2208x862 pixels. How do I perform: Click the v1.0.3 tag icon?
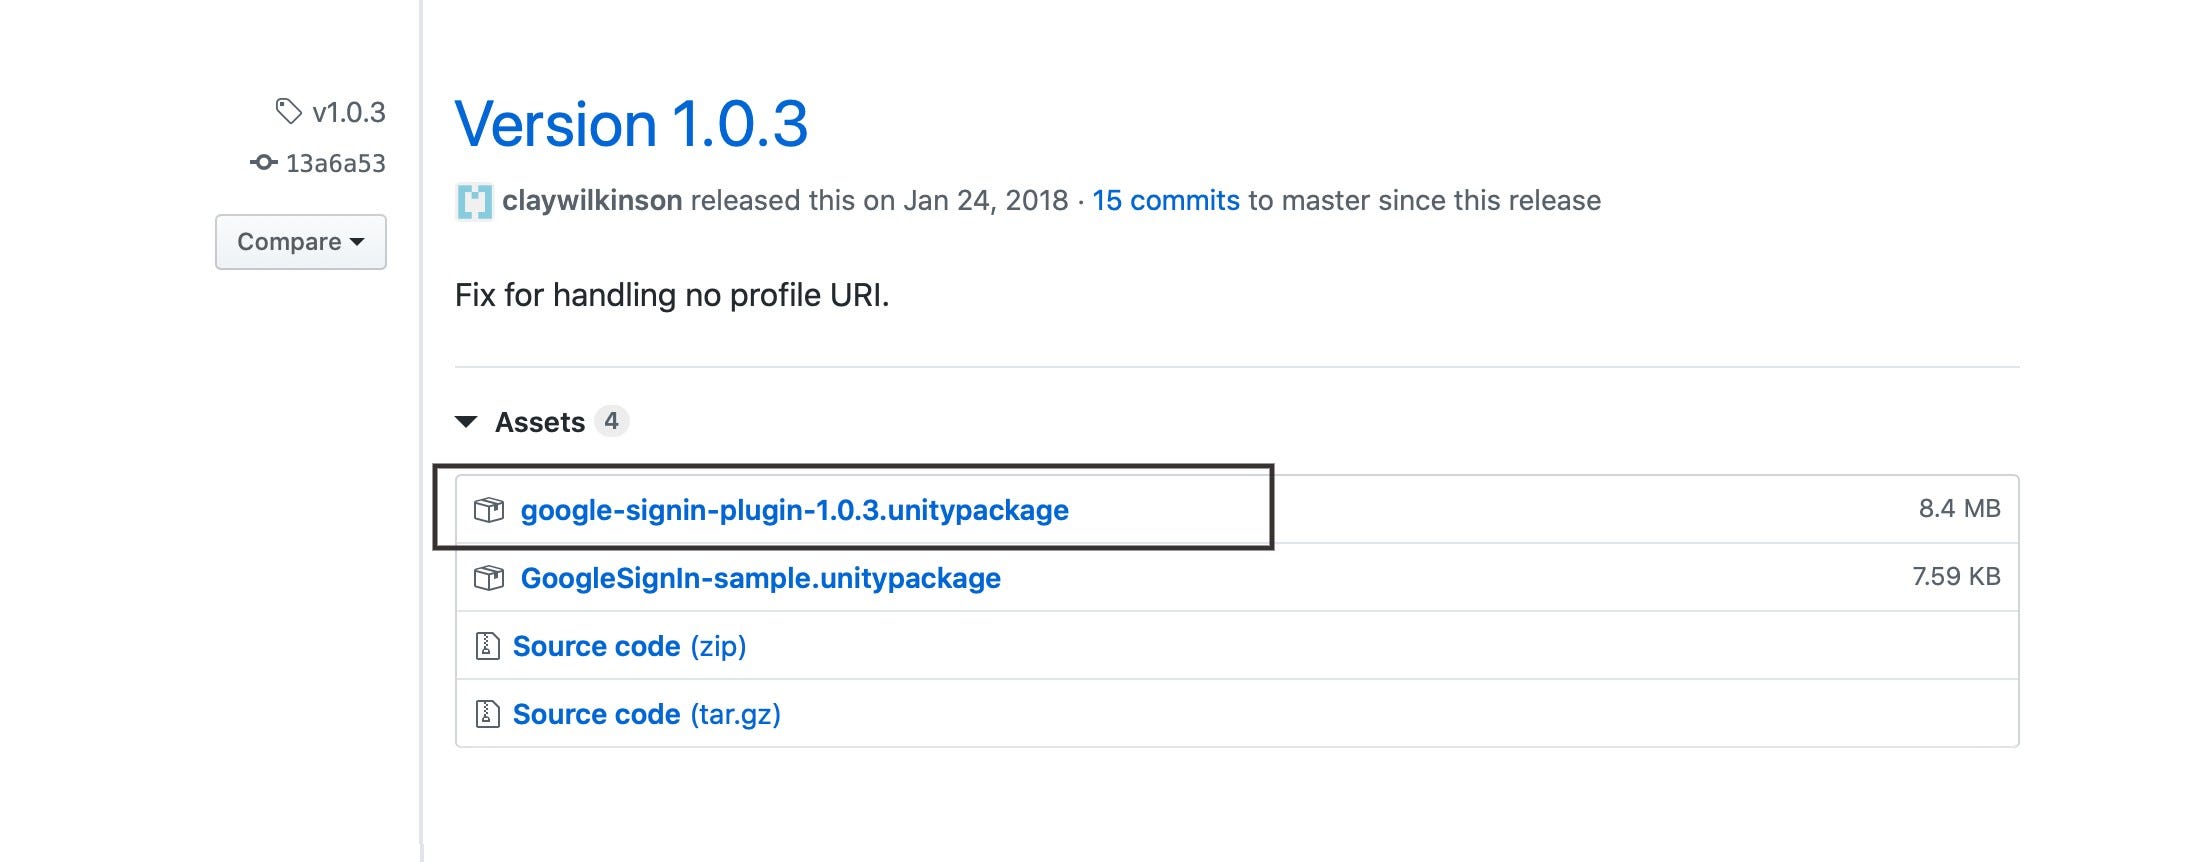pyautogui.click(x=288, y=111)
